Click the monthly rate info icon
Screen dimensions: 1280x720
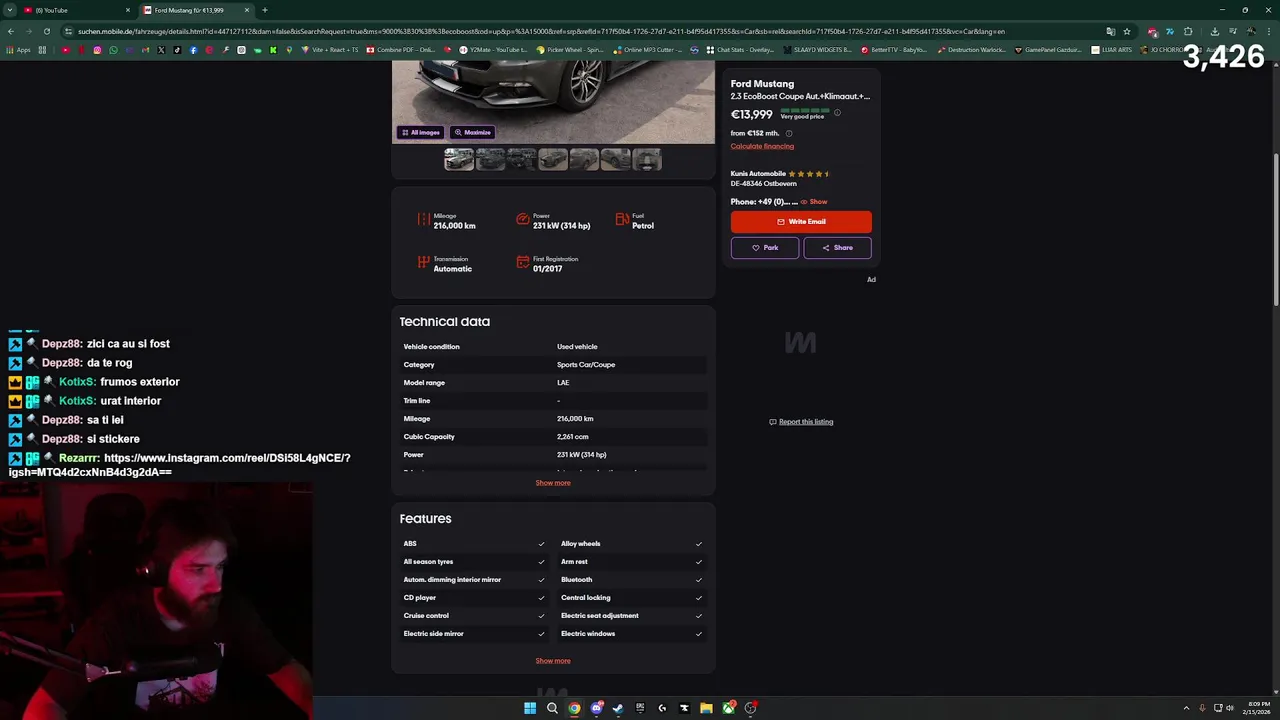(788, 133)
